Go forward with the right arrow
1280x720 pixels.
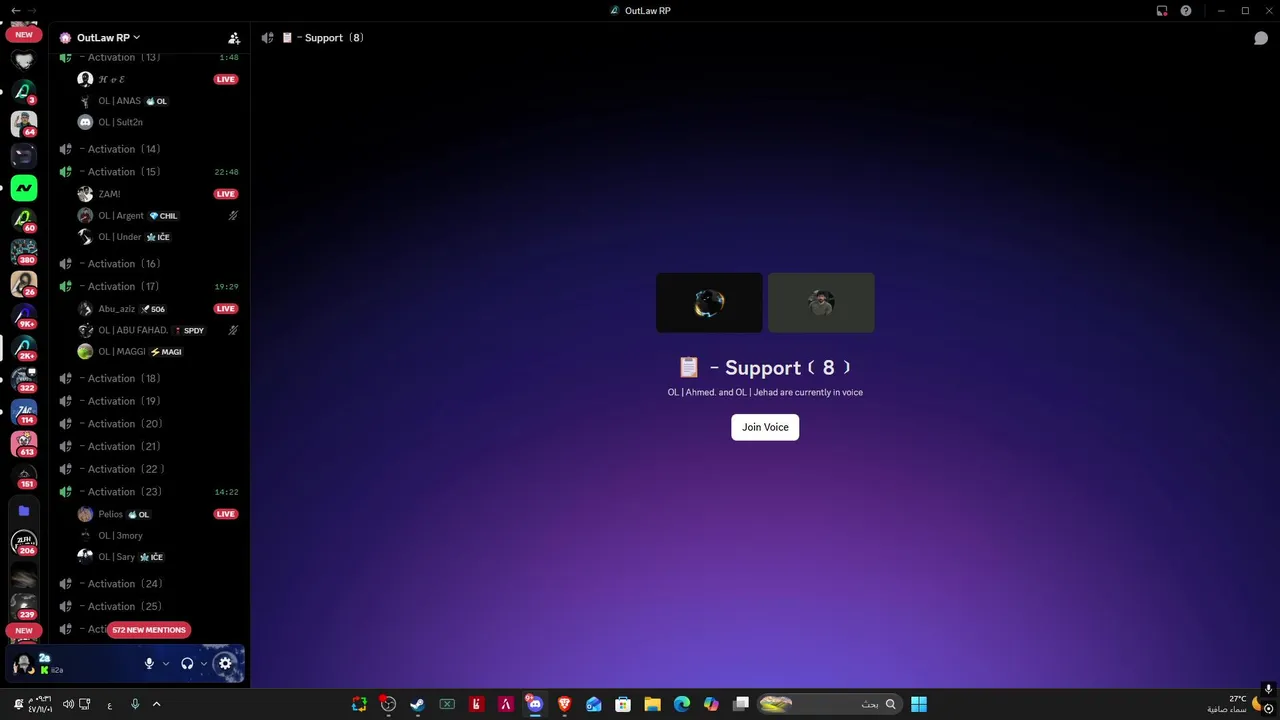(x=32, y=10)
